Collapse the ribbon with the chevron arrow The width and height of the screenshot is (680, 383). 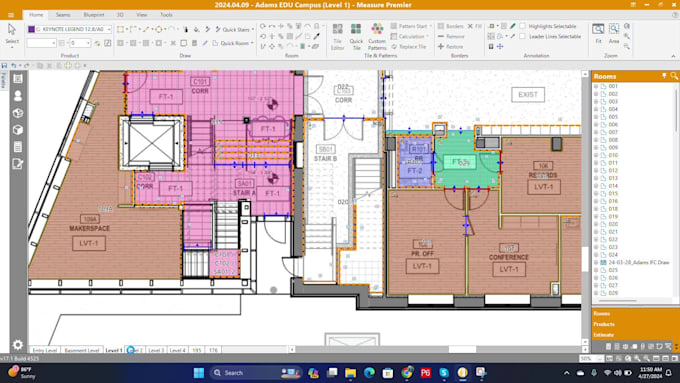[x=673, y=56]
